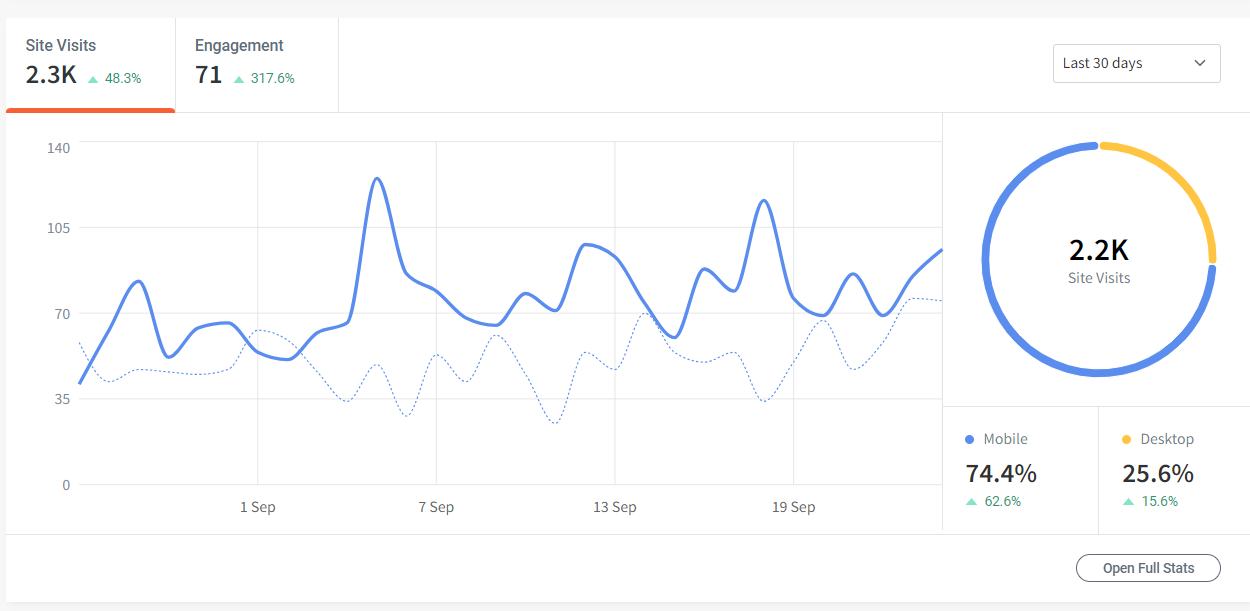This screenshot has width=1250, height=611.
Task: Click the 1 Sep axis label
Action: pyautogui.click(x=257, y=508)
